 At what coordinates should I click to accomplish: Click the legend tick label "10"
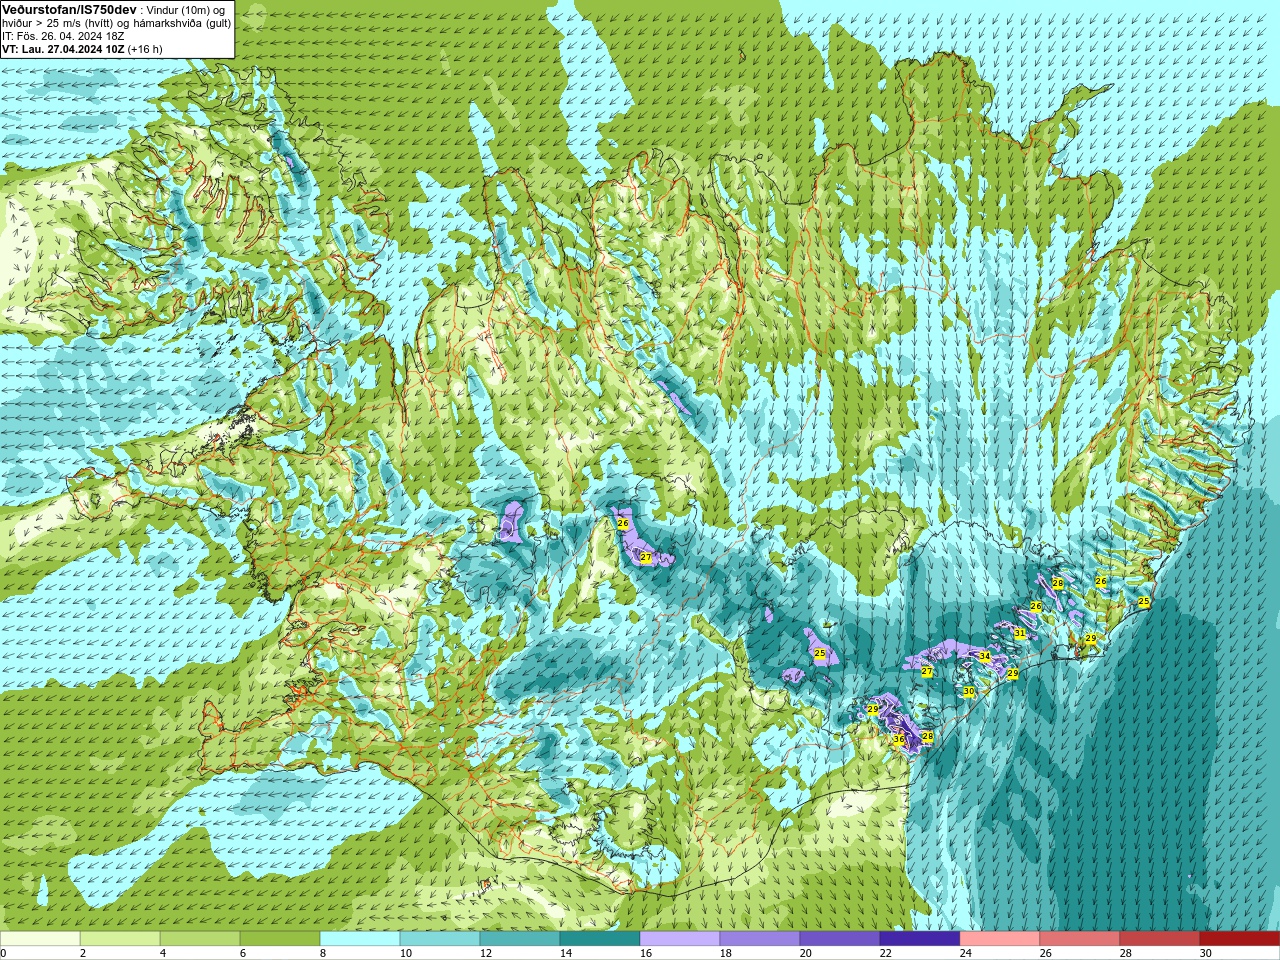[406, 953]
